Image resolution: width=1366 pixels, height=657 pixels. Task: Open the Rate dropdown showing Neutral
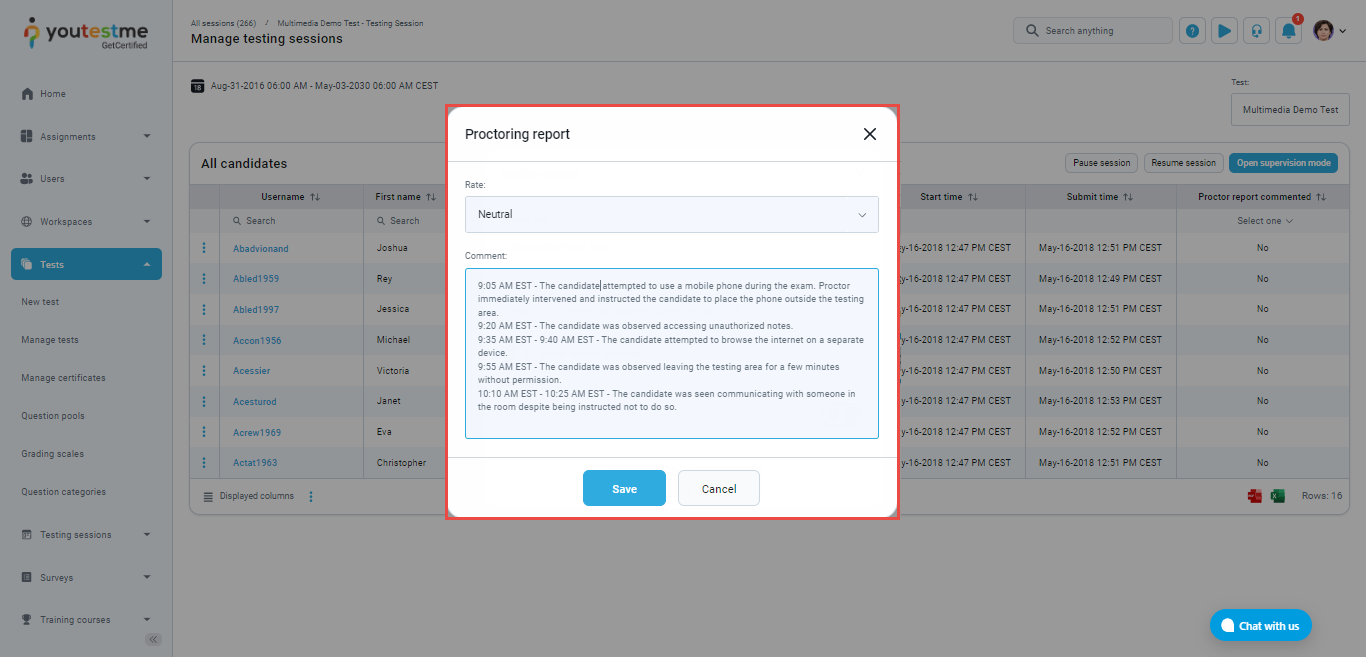tap(671, 214)
